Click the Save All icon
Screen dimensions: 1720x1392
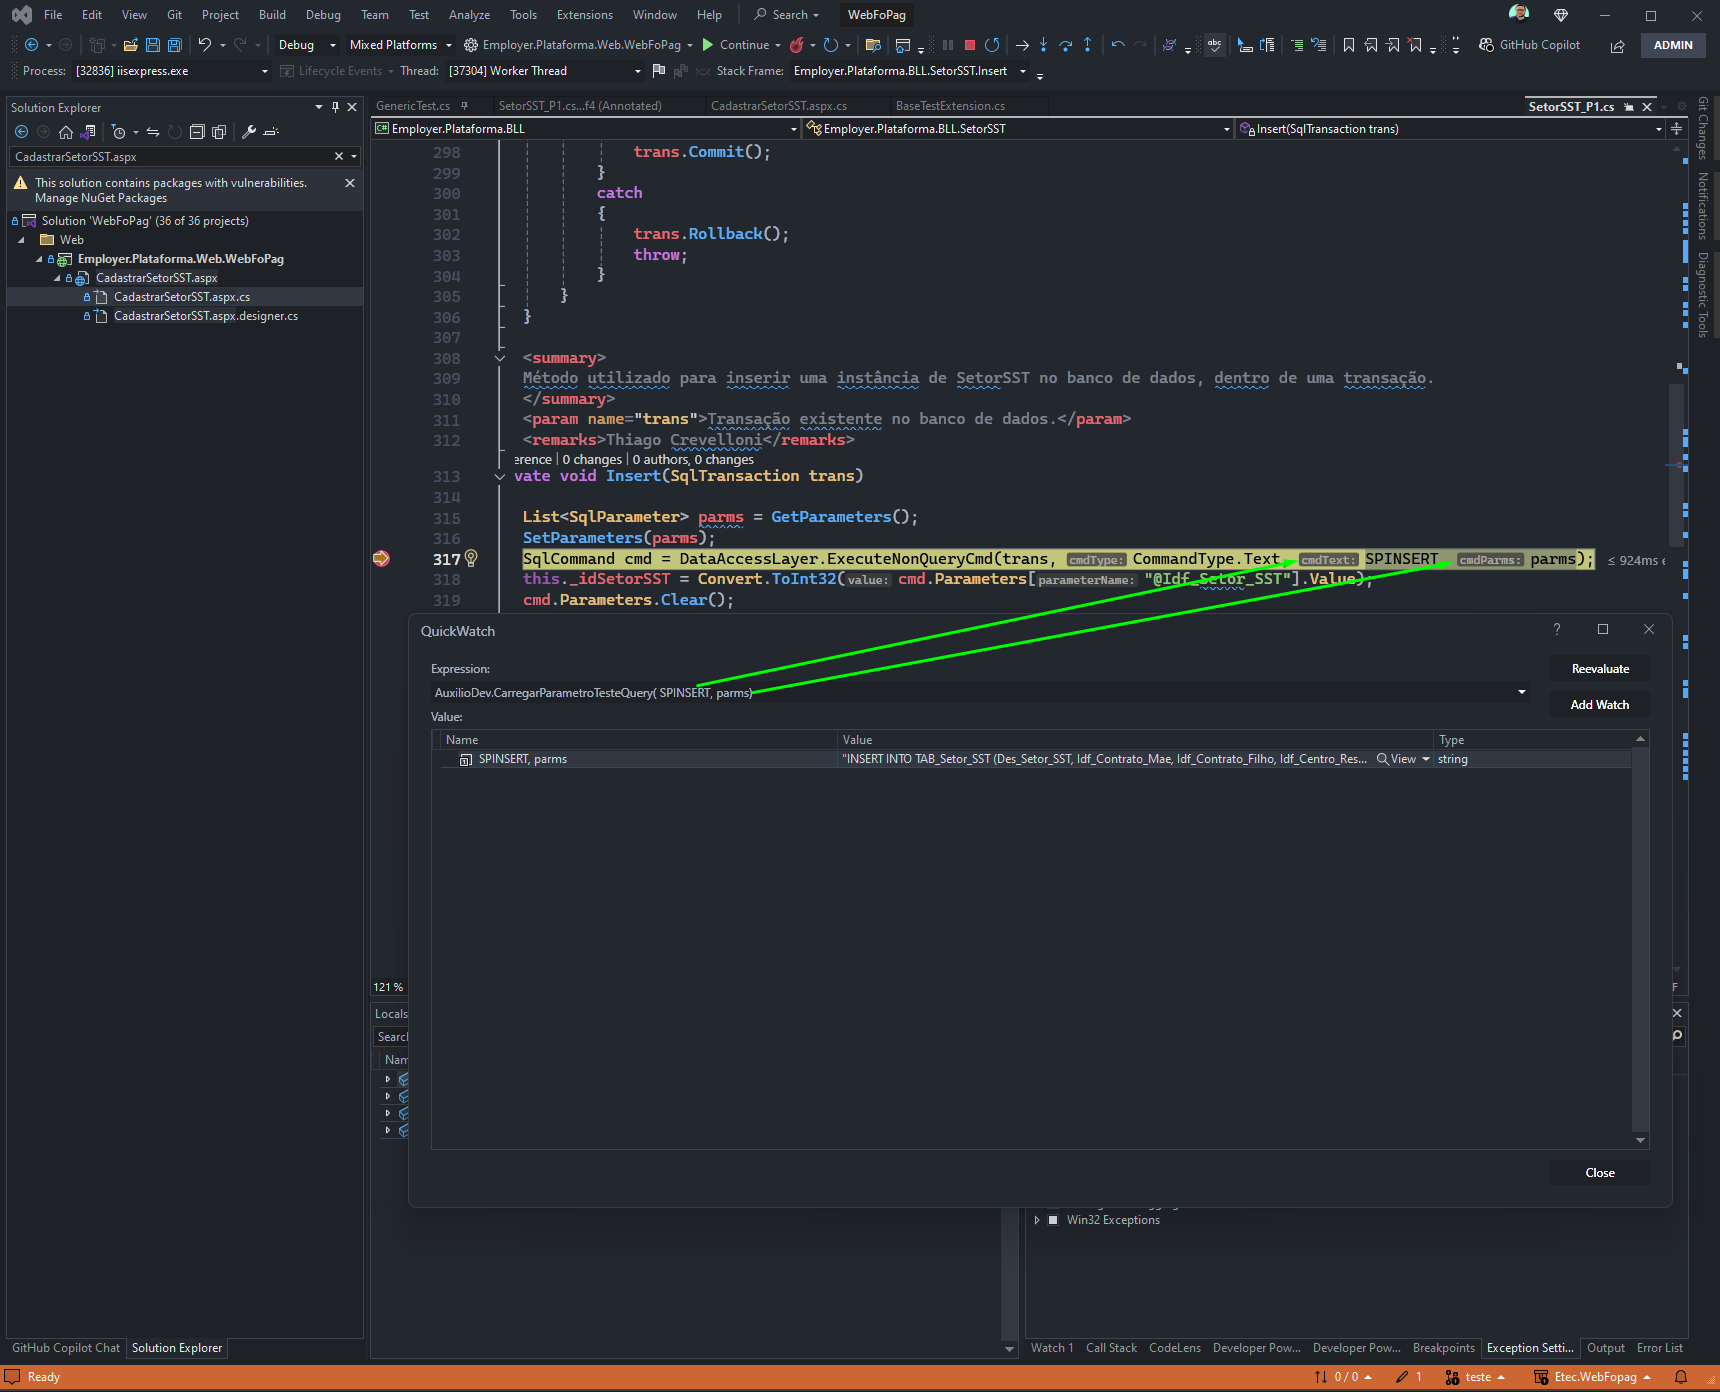pyautogui.click(x=175, y=45)
